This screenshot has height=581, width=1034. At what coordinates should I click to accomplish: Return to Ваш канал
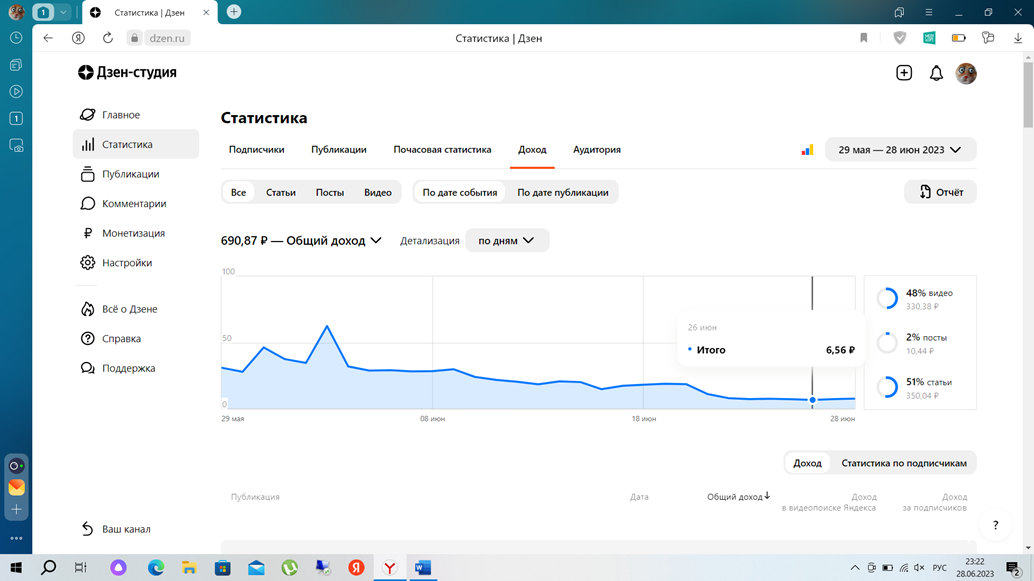(x=115, y=529)
